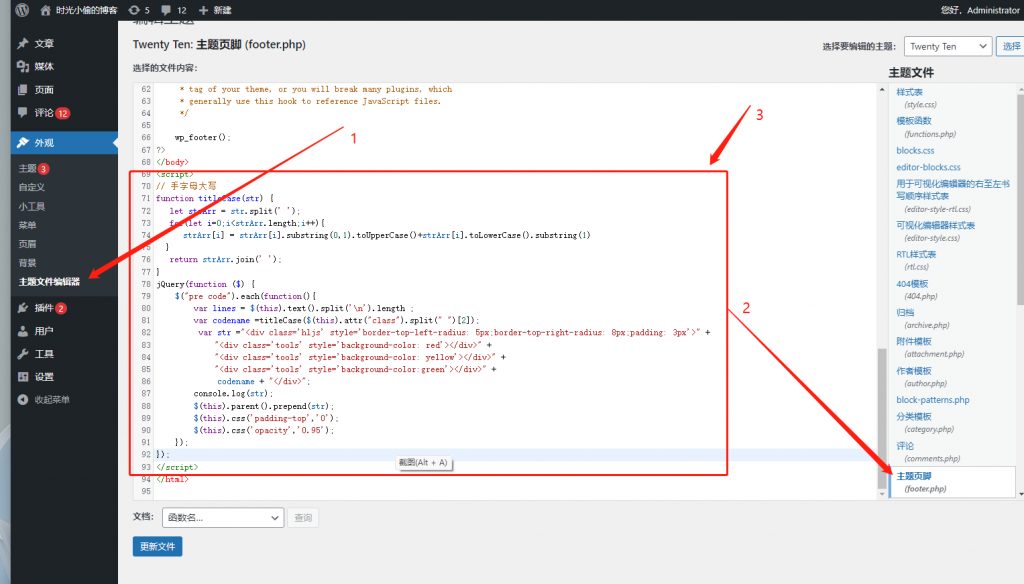Open the 插件 plug icon in sidebar

(x=23, y=308)
